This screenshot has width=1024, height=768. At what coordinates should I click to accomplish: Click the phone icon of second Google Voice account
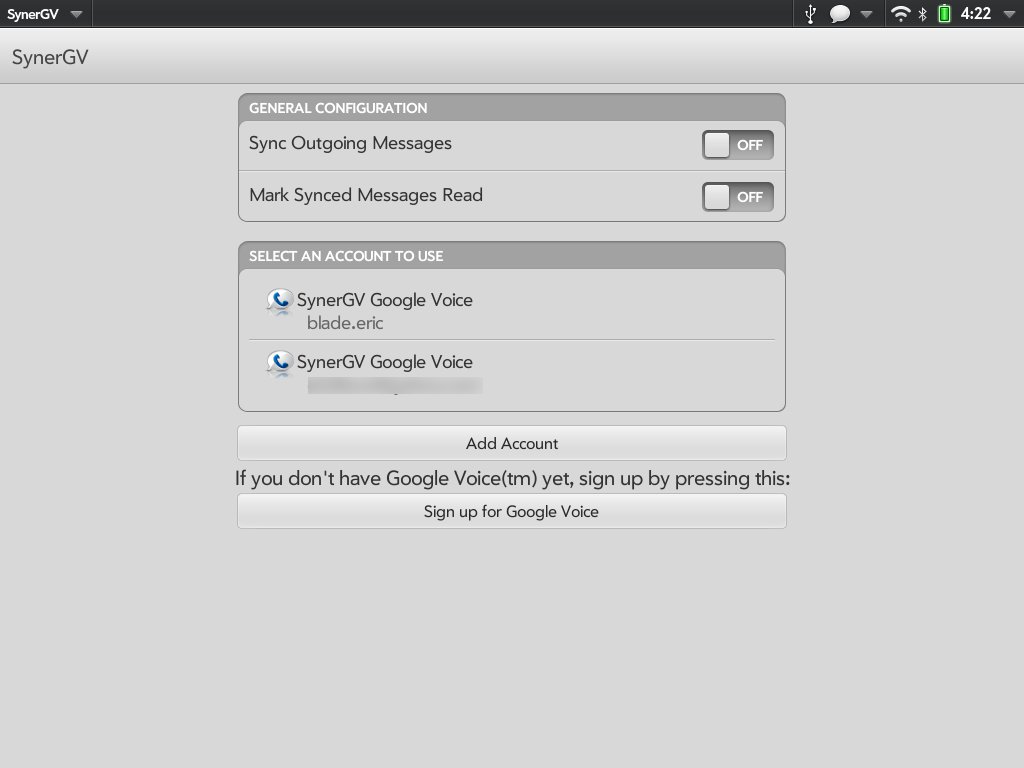[280, 364]
